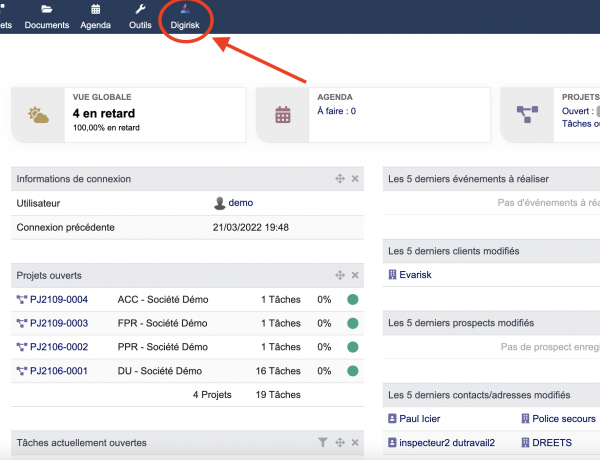The width and height of the screenshot is (600, 460).
Task: Open contact Paul Icier
Action: (419, 419)
